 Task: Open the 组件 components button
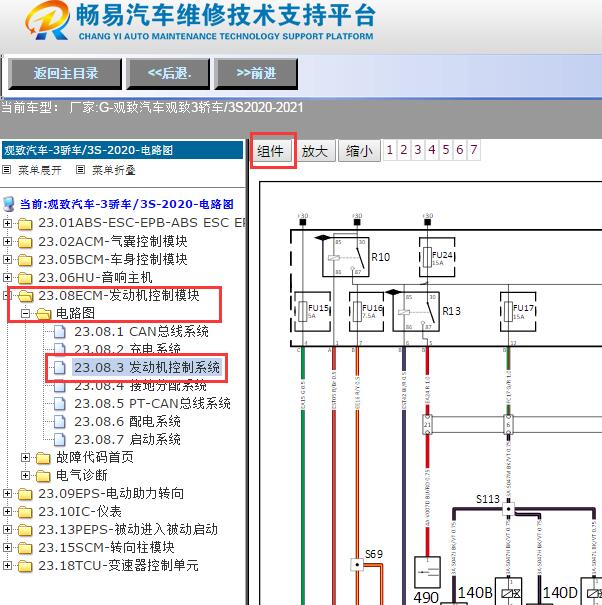click(x=271, y=151)
